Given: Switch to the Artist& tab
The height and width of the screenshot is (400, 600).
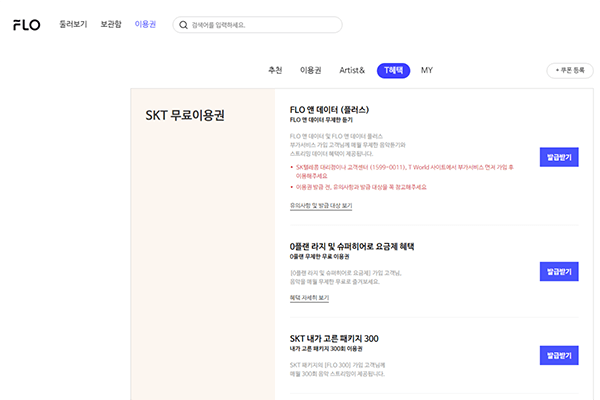Looking at the screenshot, I should (x=351, y=70).
